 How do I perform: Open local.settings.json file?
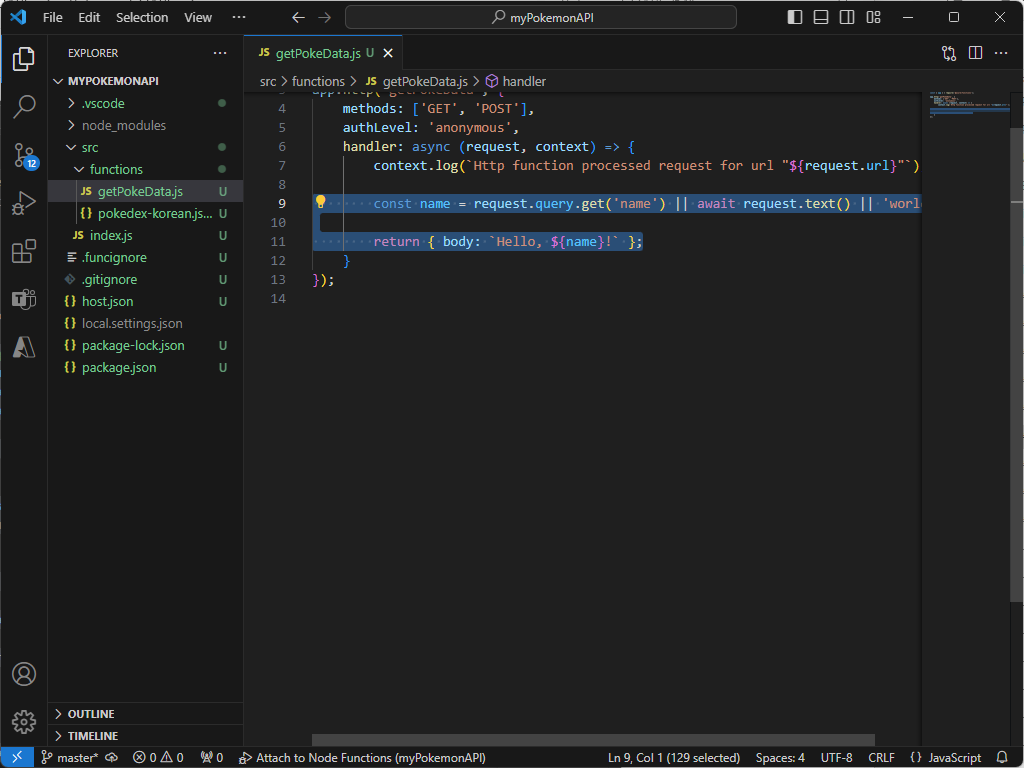(145, 323)
